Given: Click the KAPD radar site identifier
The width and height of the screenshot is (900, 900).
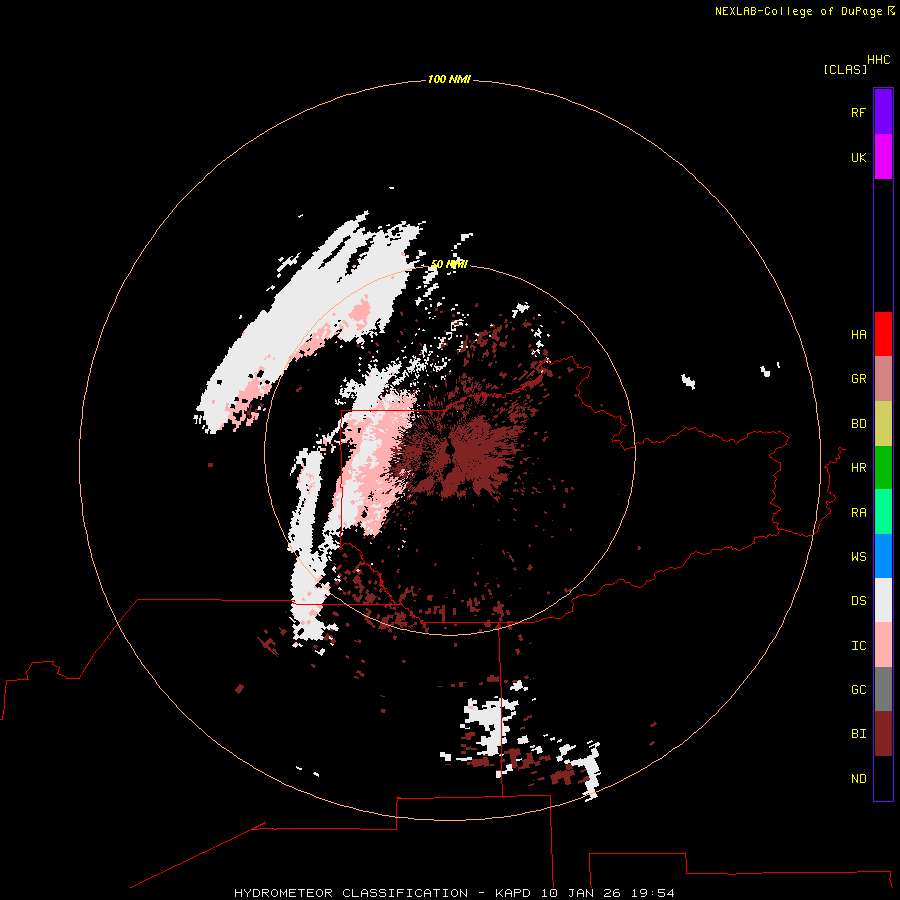Looking at the screenshot, I should coord(514,893).
